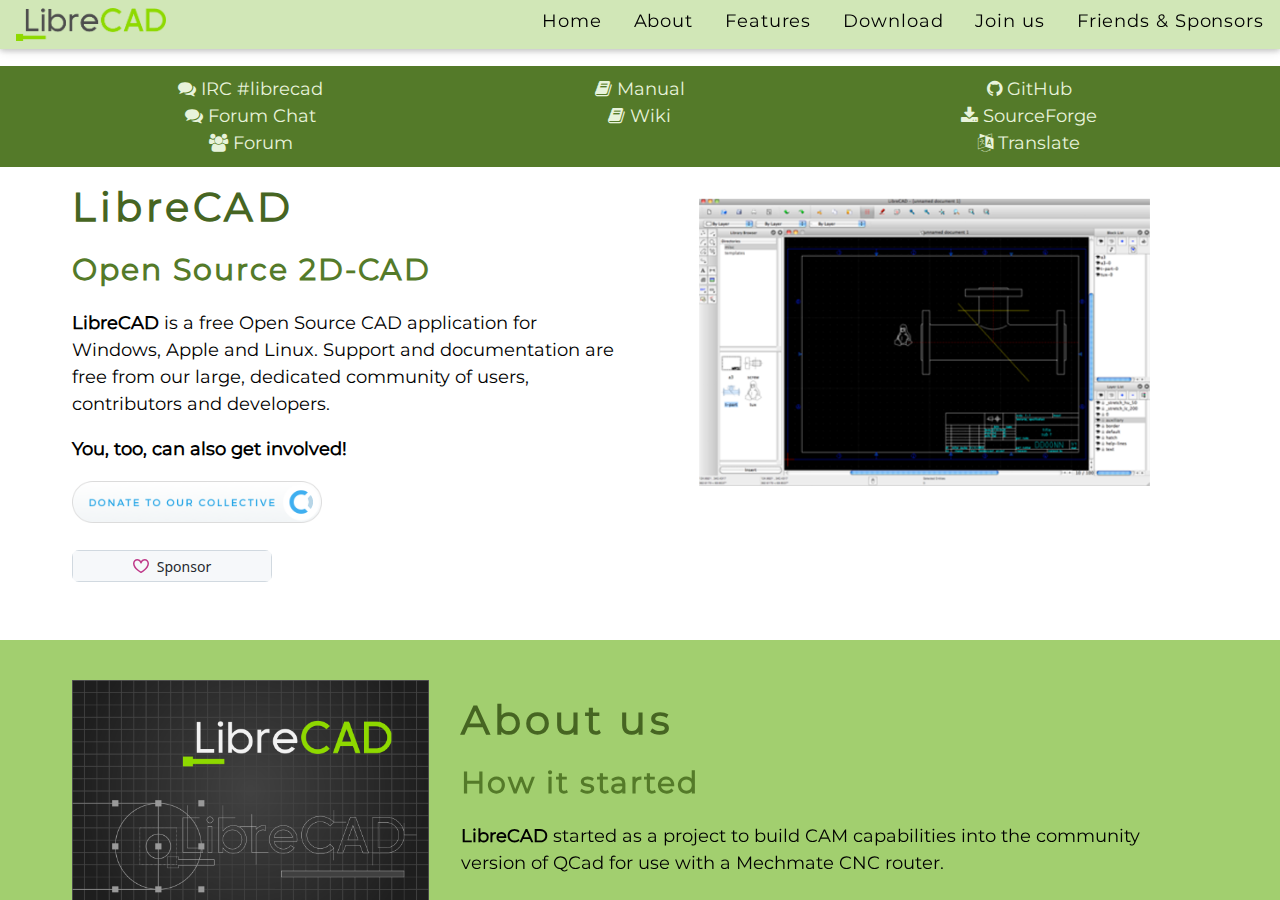Click the language icon beside Translate
The image size is (1280, 900).
pos(986,143)
